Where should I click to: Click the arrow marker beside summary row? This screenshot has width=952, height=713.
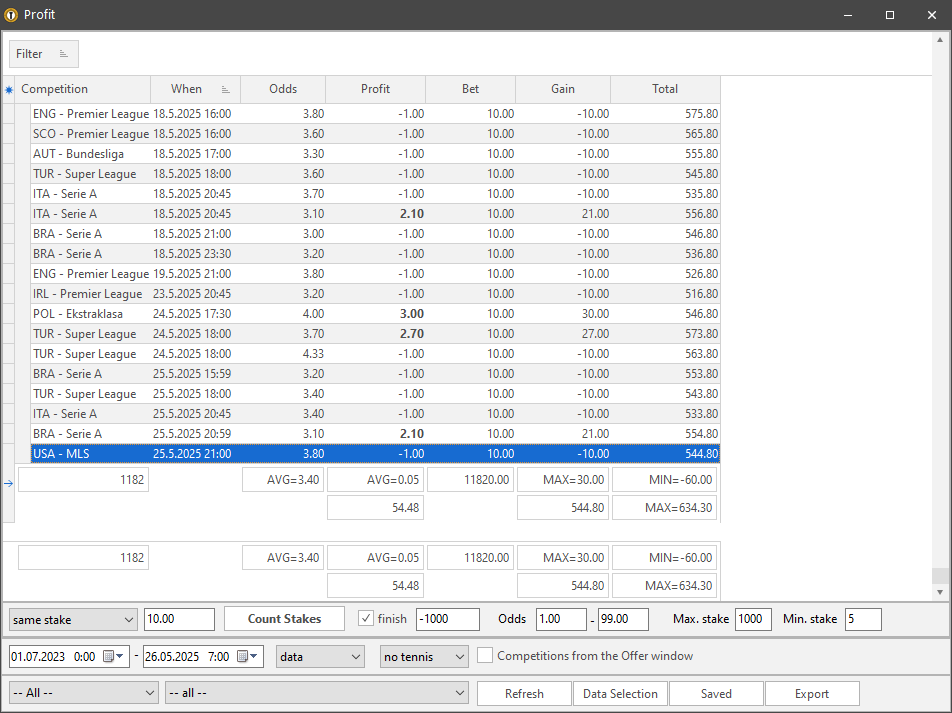(9, 482)
